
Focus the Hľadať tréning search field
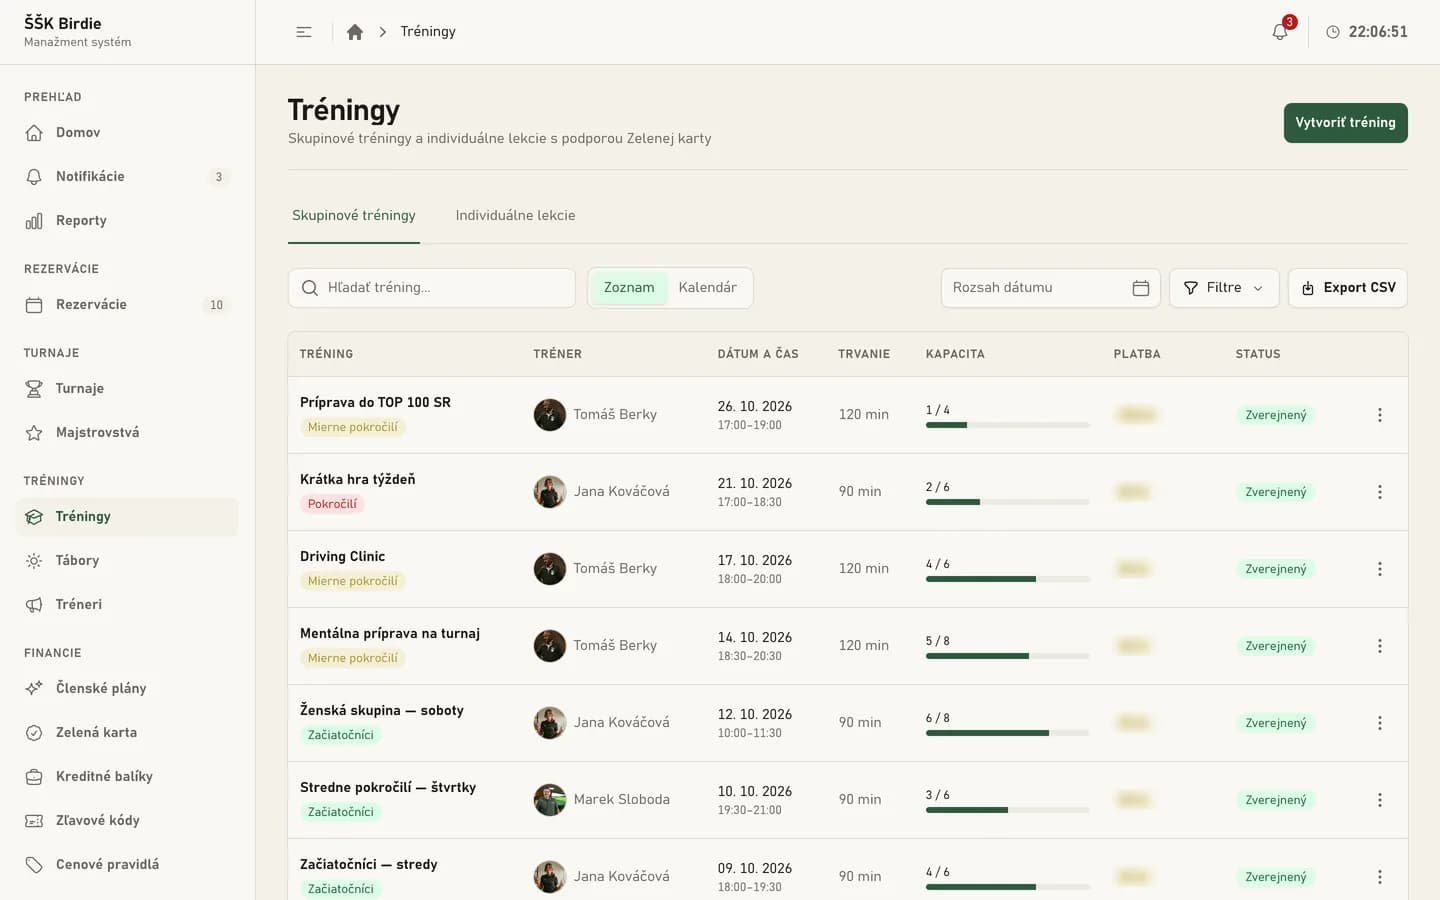coord(432,288)
